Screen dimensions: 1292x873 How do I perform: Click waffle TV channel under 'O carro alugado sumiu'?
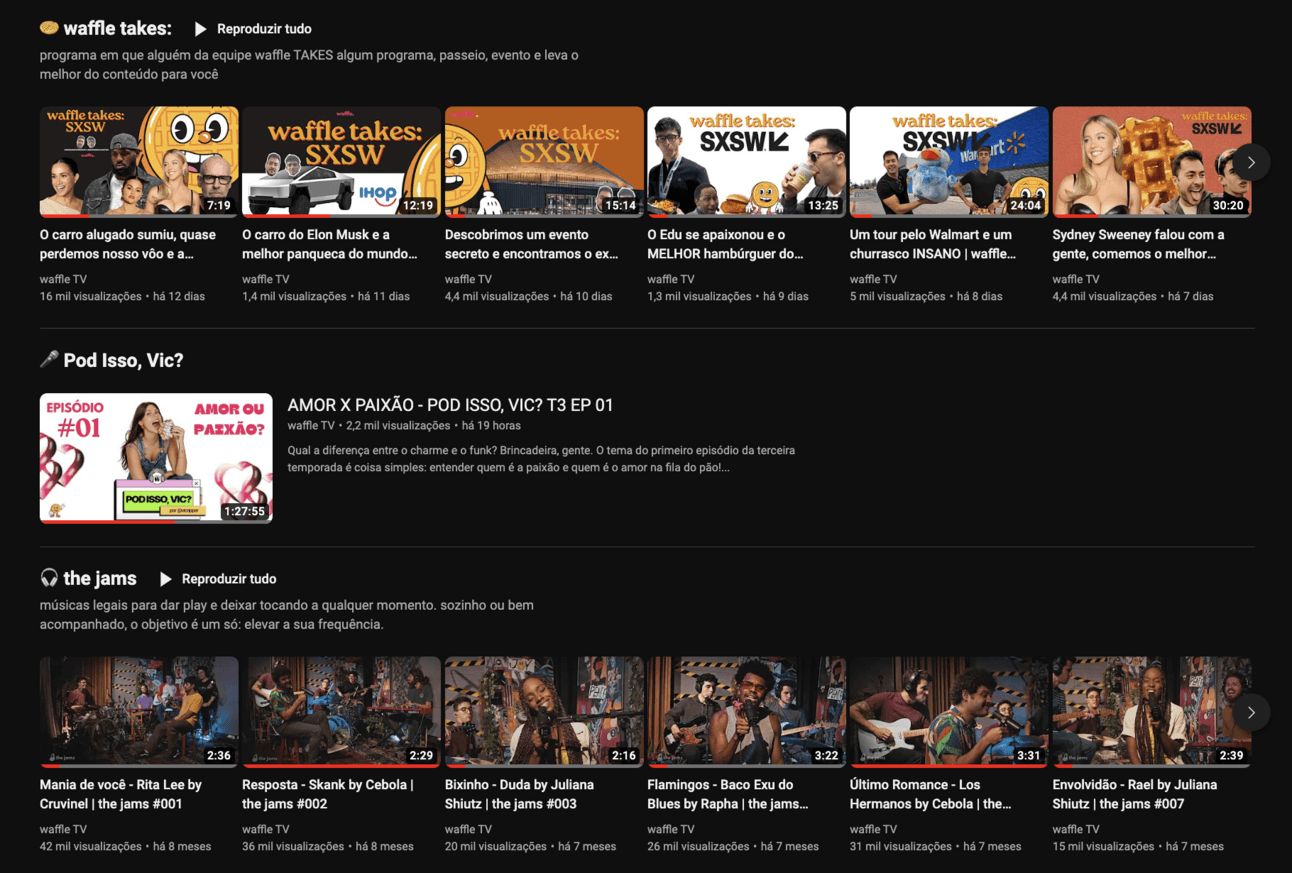pos(63,279)
